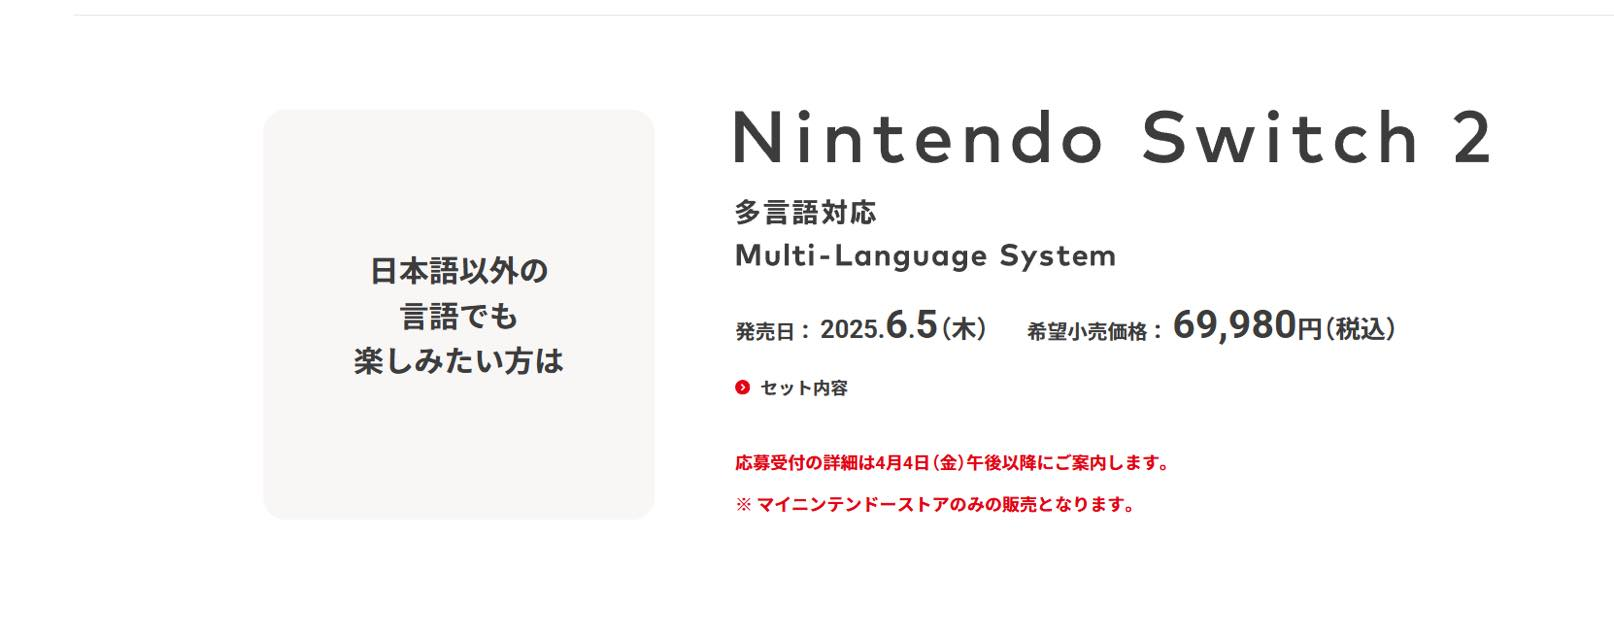Click the 円(税込) tax-included text
This screenshot has height=640, width=1614.
[x=1346, y=328]
